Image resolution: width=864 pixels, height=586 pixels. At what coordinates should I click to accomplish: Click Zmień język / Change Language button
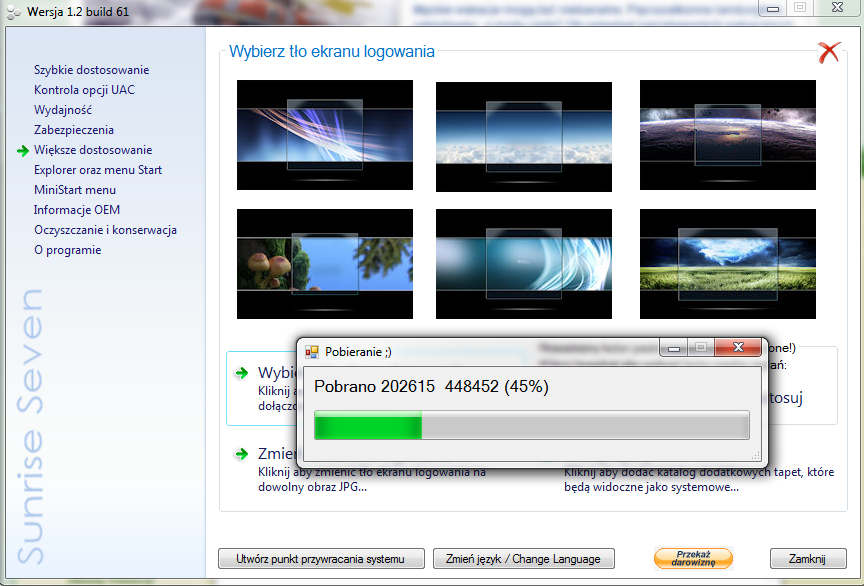(x=523, y=558)
